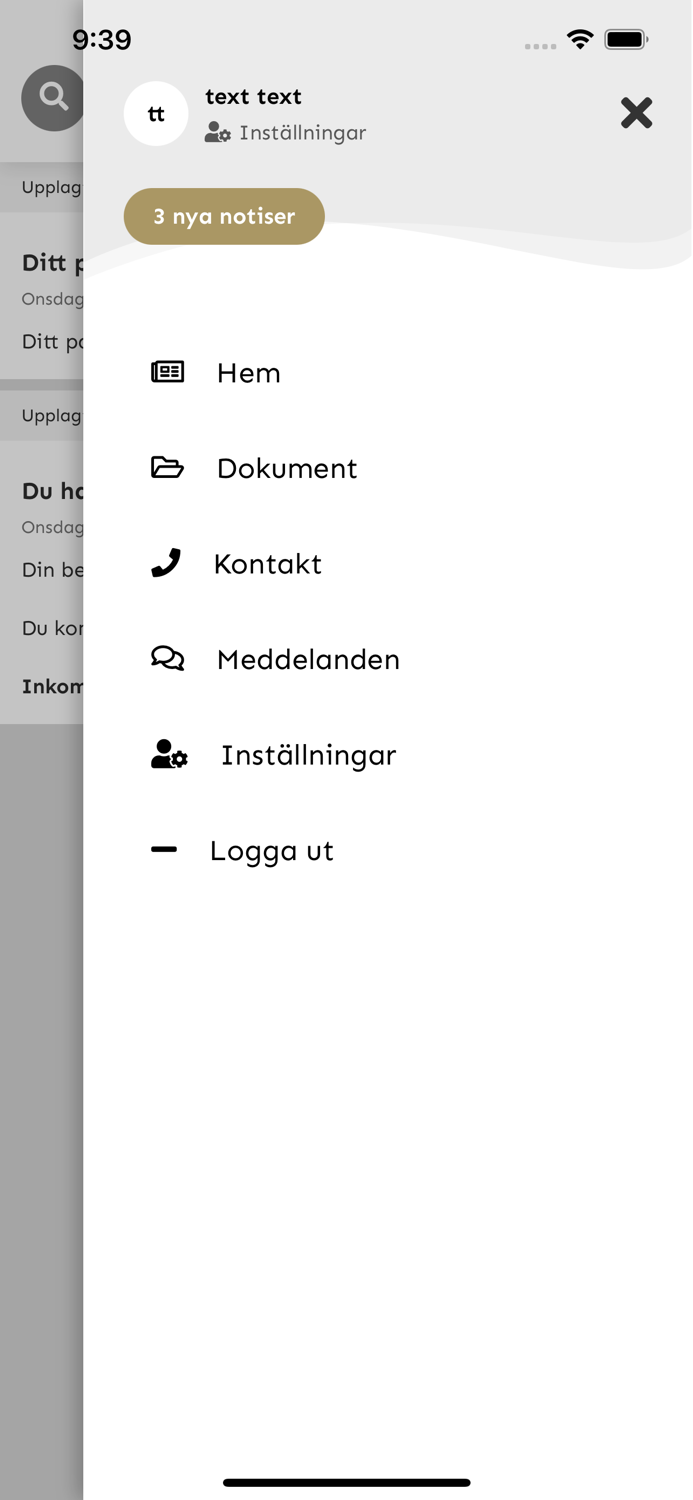Open Inställningar link under text text
The width and height of the screenshot is (693, 1500).
pyautogui.click(x=303, y=133)
